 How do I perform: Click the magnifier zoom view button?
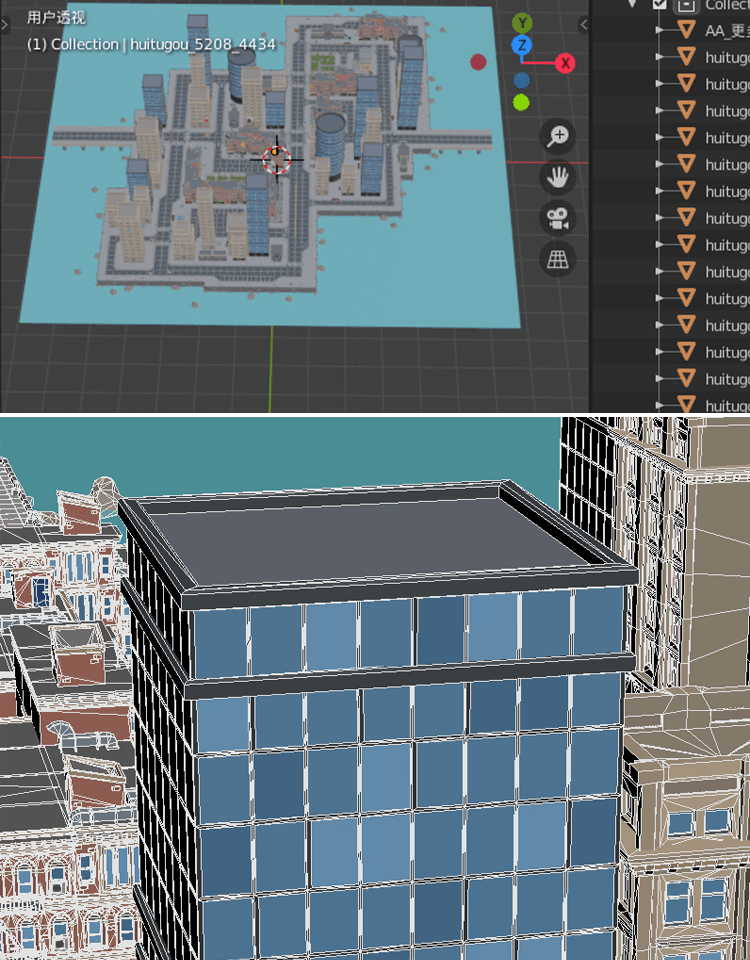pyautogui.click(x=557, y=136)
